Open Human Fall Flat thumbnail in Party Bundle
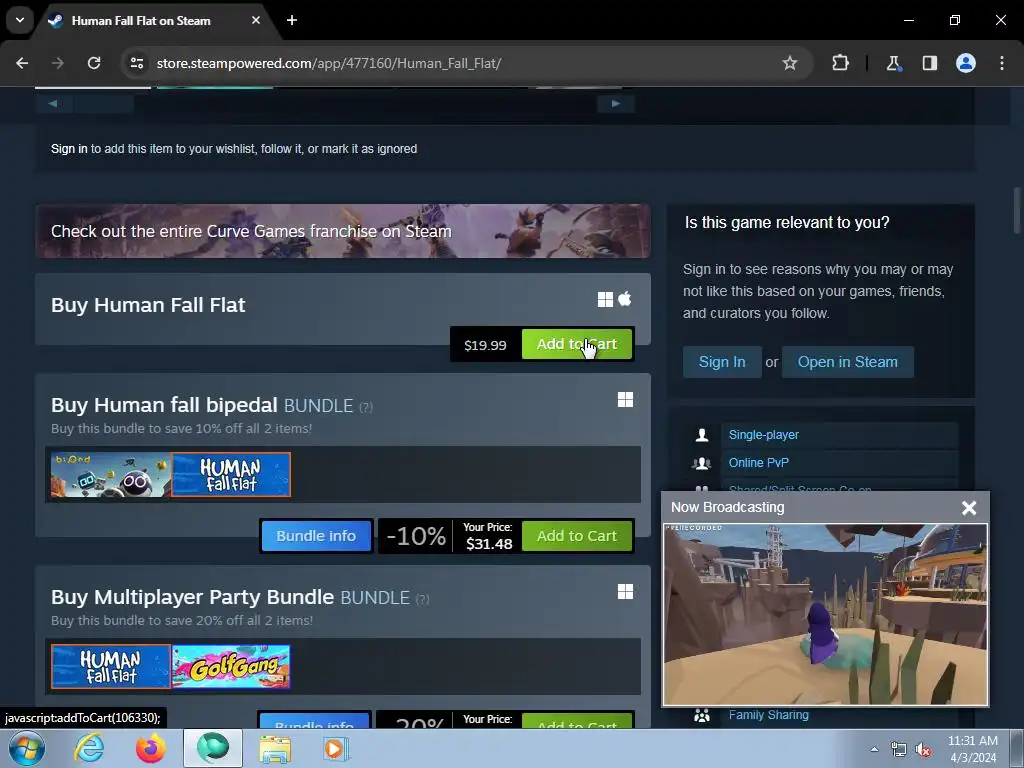The width and height of the screenshot is (1024, 768). coord(110,667)
